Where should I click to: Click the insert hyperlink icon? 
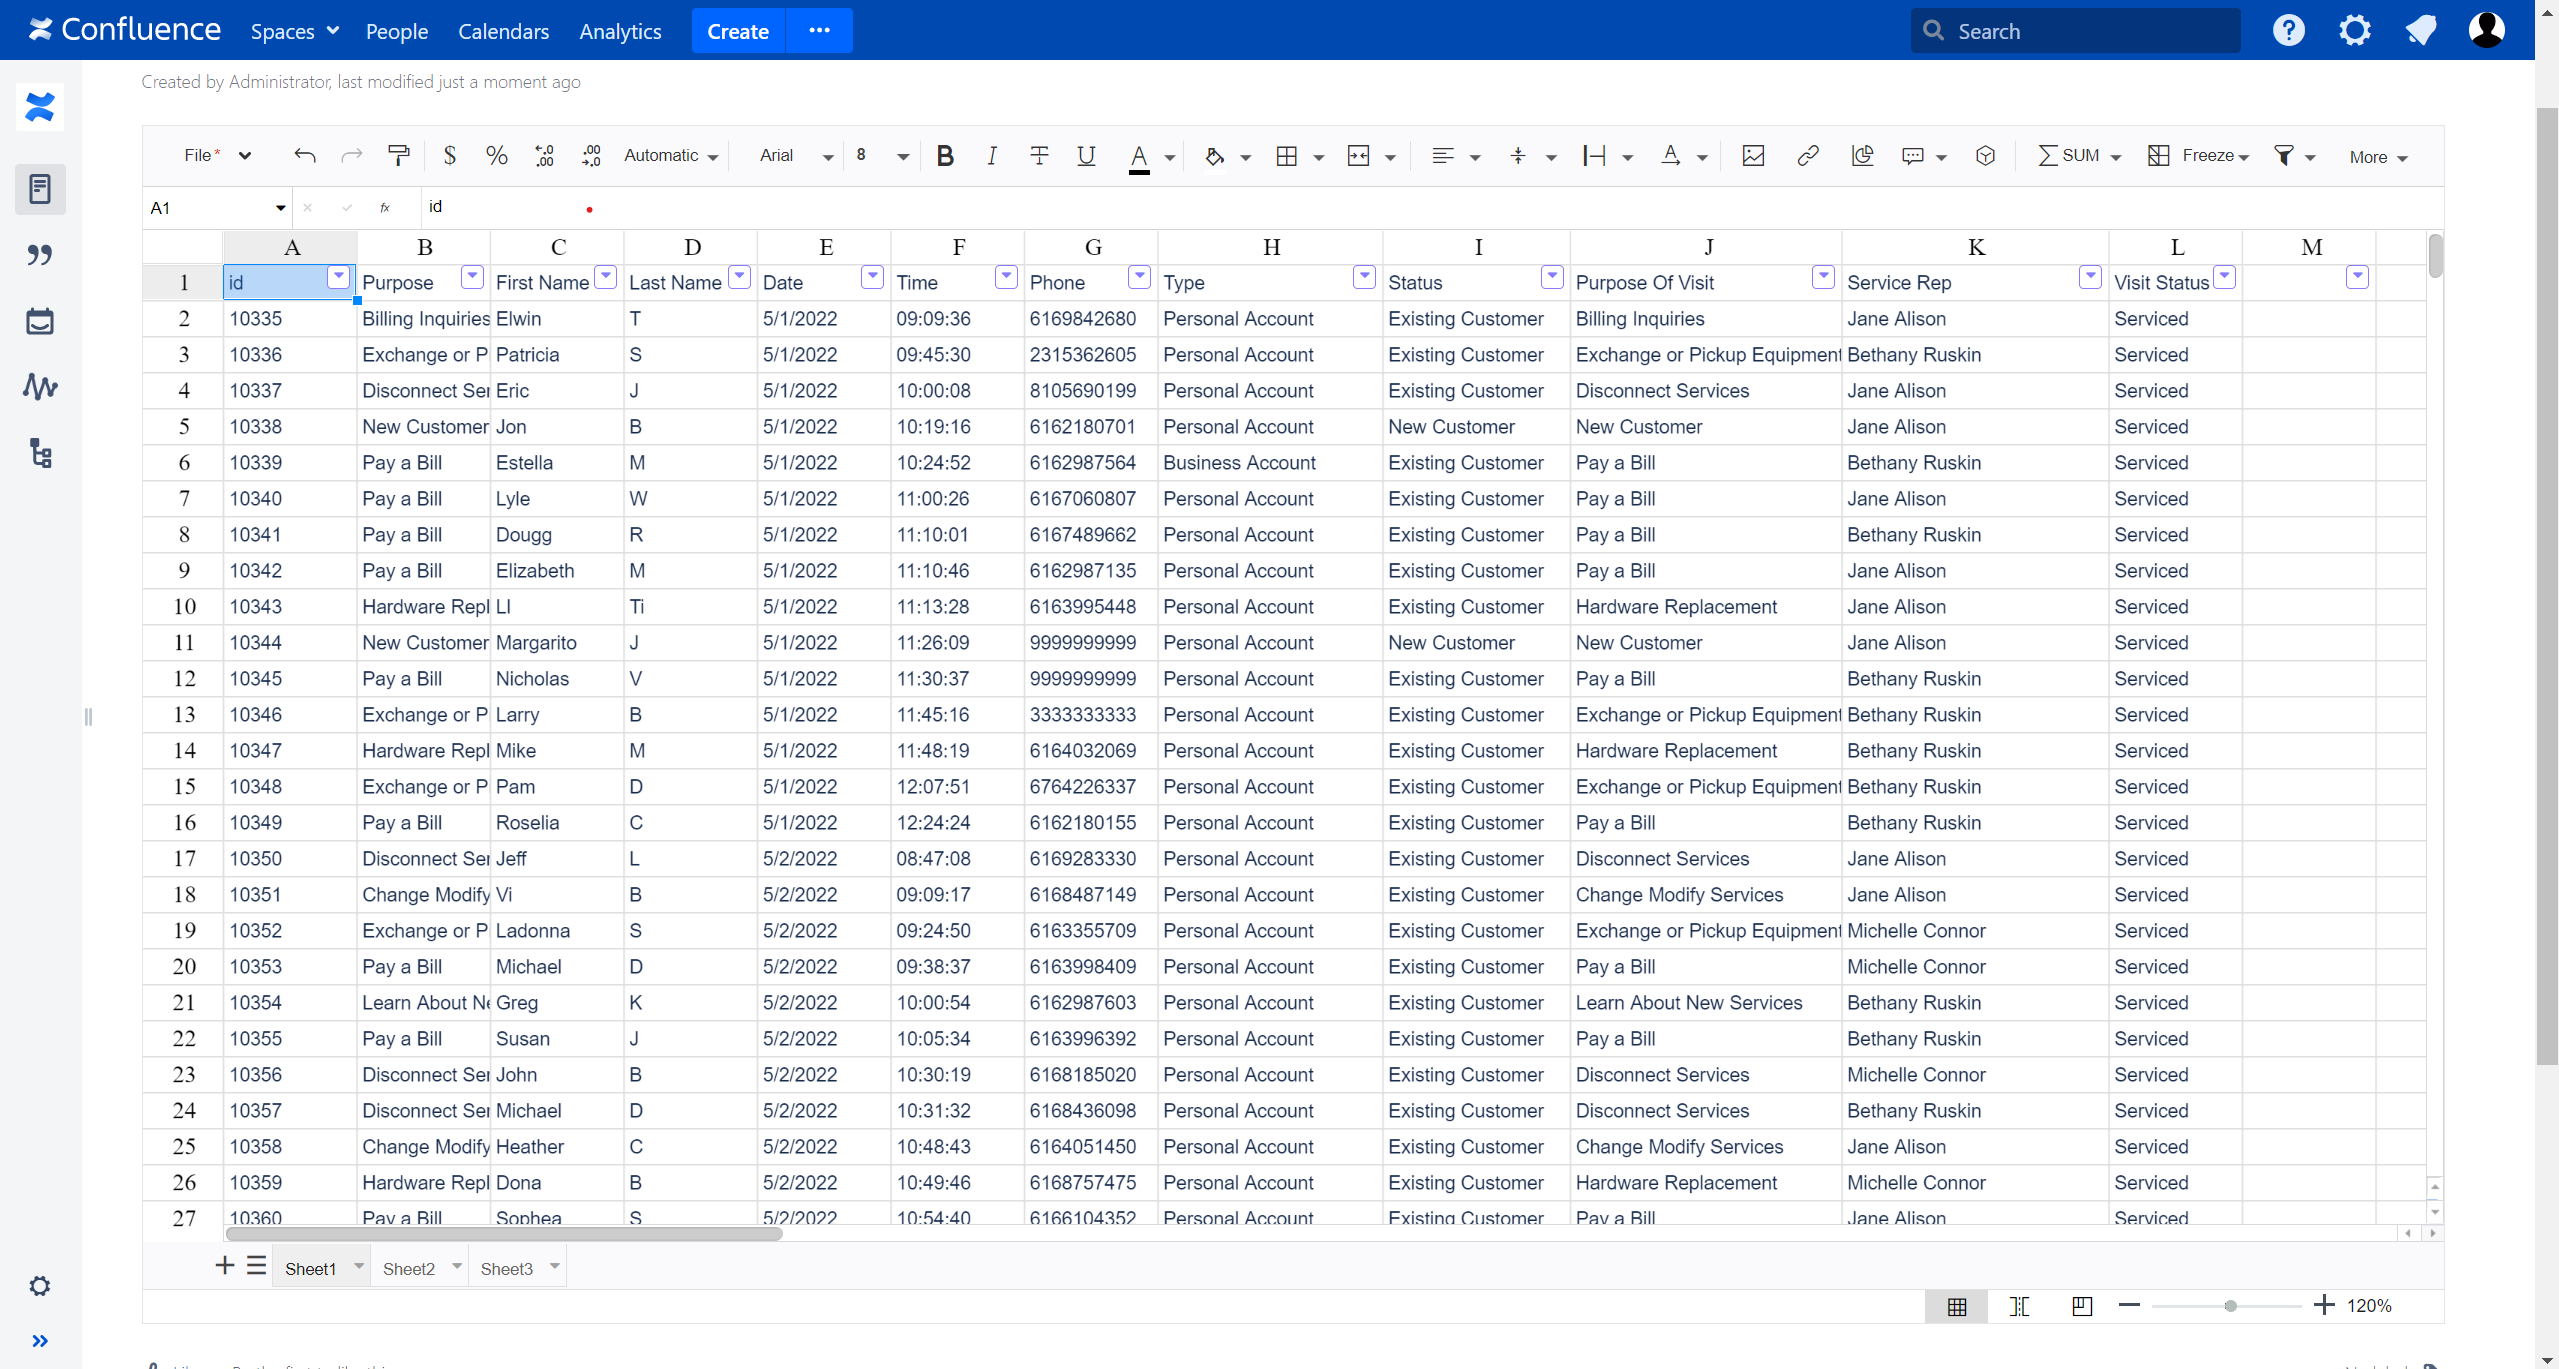pyautogui.click(x=1807, y=156)
